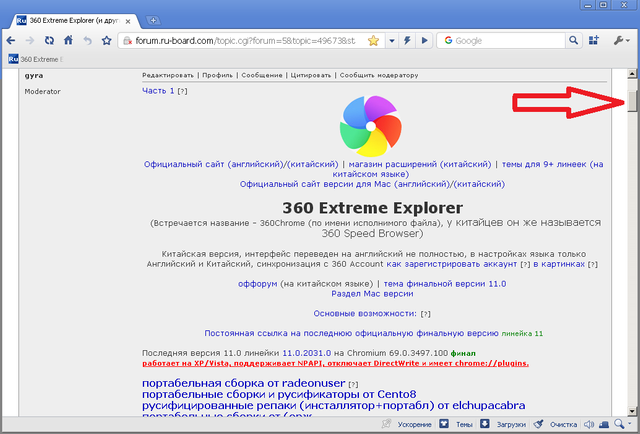Open Профиль of user gyra
This screenshot has width=640, height=434.
click(x=217, y=75)
